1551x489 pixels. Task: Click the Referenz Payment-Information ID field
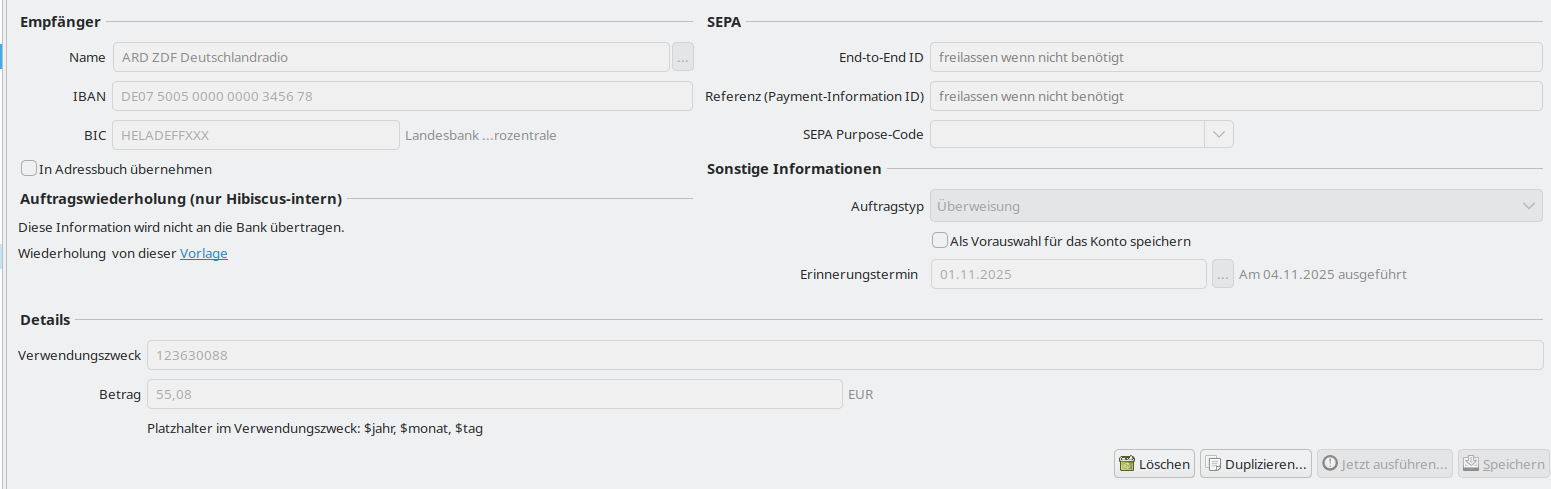coord(1236,97)
